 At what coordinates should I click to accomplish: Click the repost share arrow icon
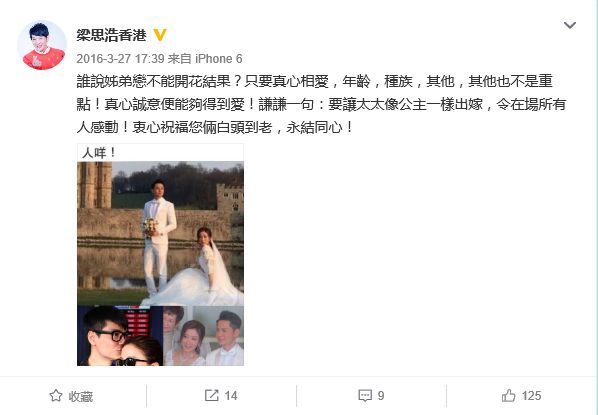click(212, 396)
